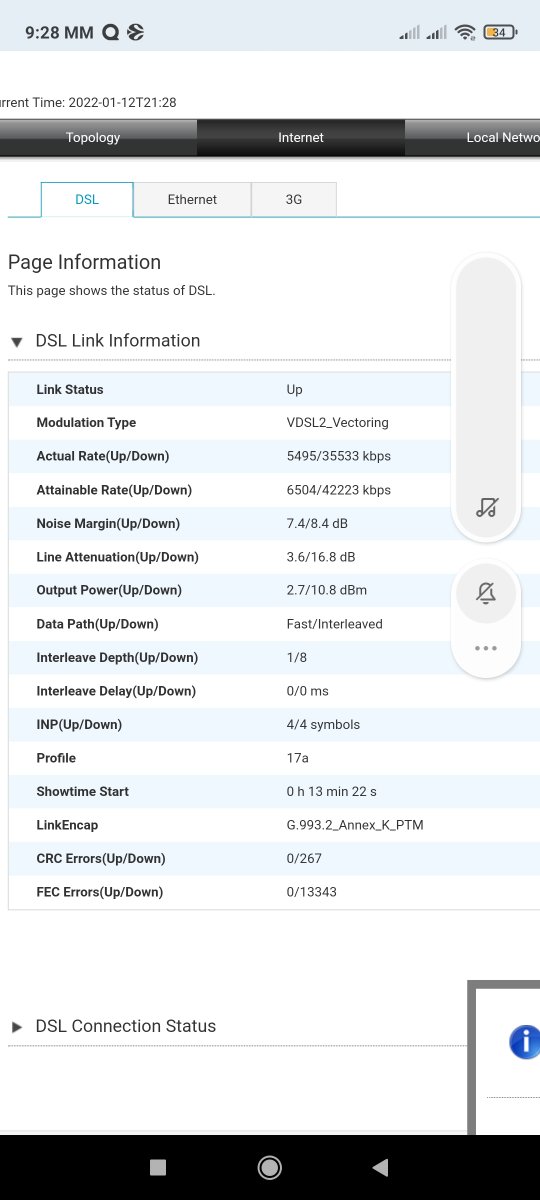Toggle the bell silent mode button

click(486, 593)
